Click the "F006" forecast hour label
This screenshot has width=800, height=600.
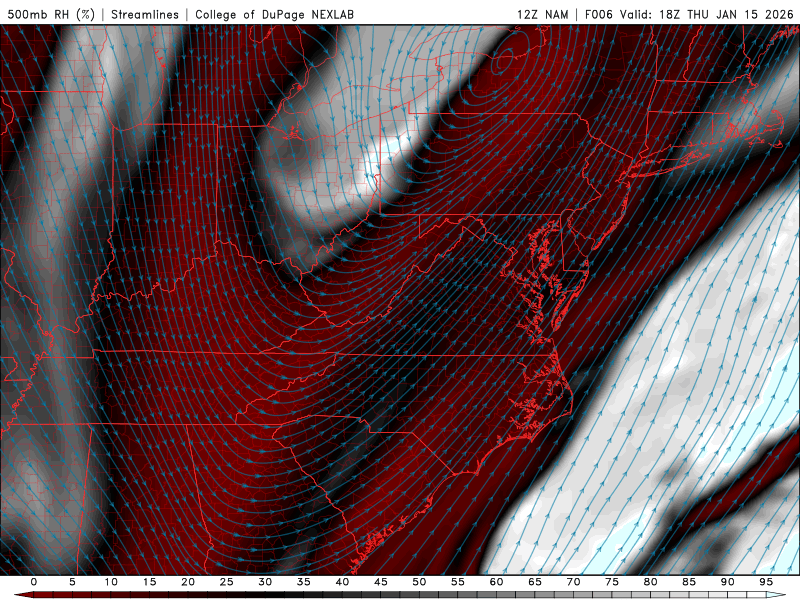pos(598,14)
